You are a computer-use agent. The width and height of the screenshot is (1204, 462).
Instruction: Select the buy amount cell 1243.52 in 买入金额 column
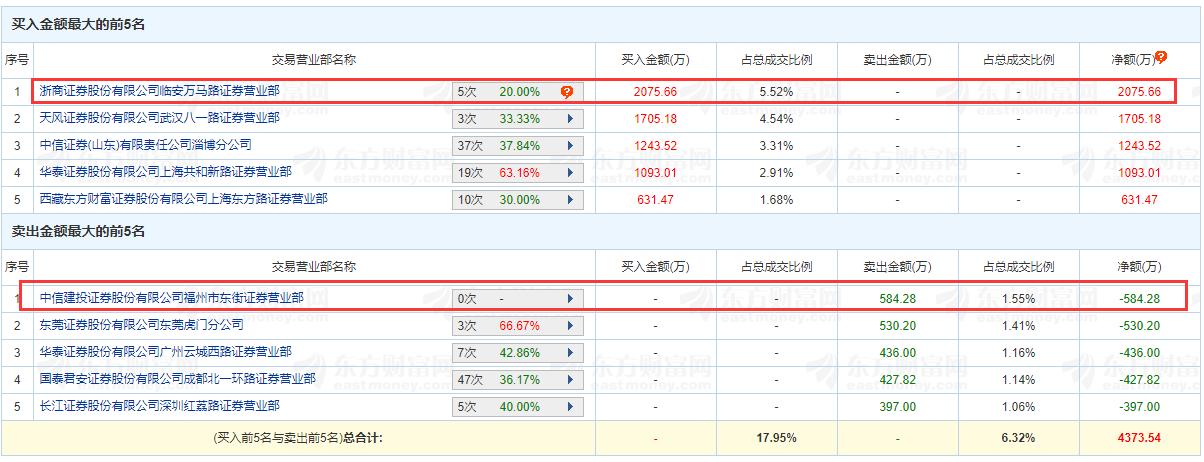point(656,146)
